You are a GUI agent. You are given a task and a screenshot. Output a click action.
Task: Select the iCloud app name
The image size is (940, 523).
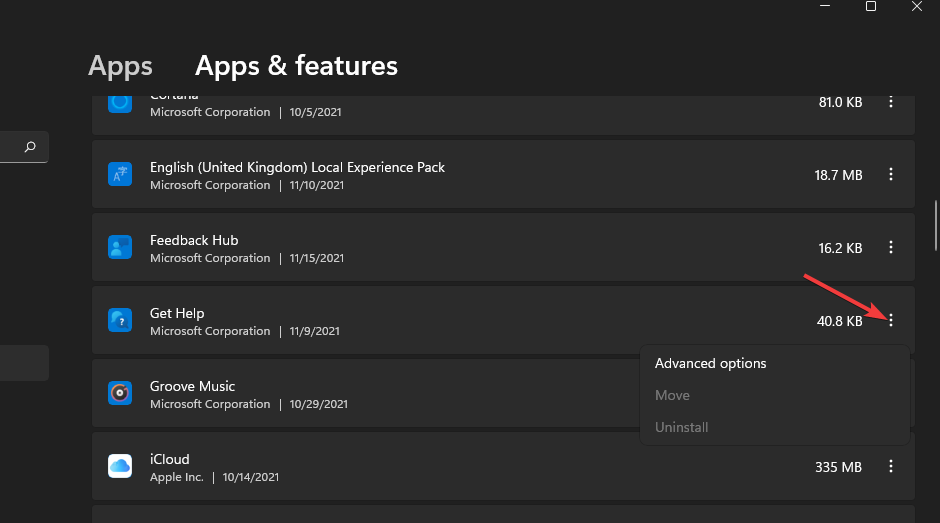click(x=170, y=459)
